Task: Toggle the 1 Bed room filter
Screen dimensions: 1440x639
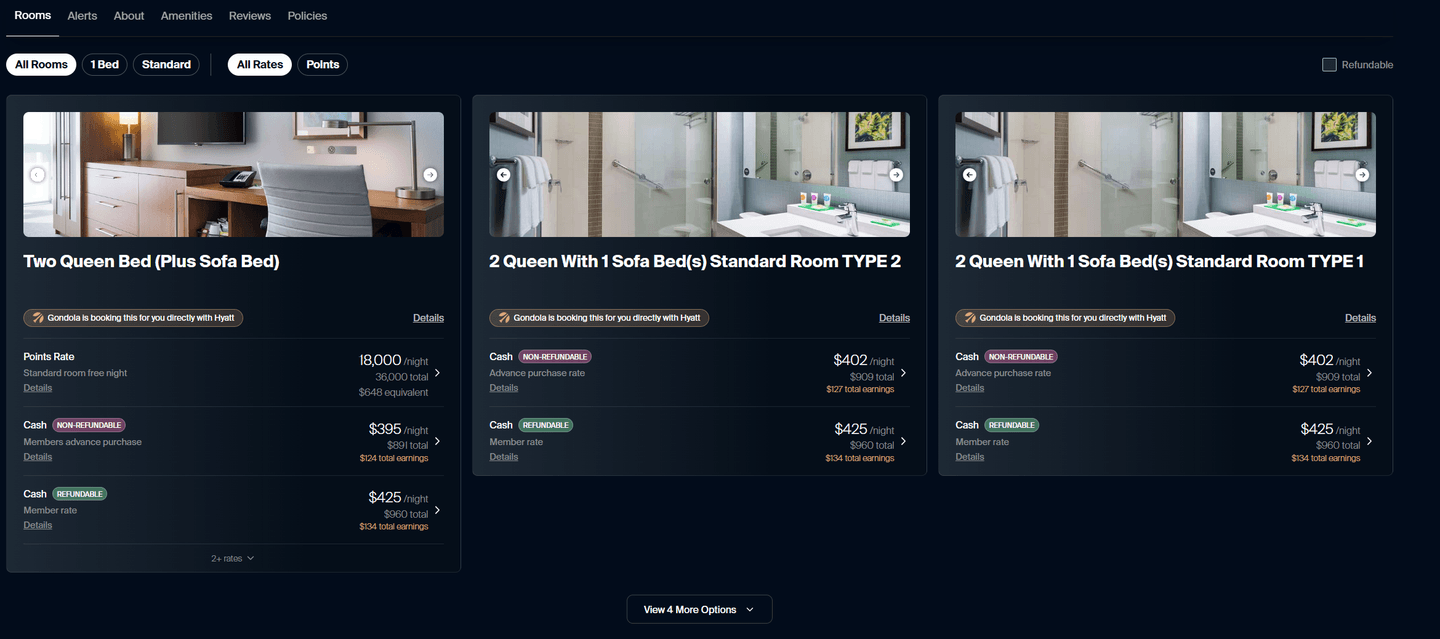Action: (104, 65)
